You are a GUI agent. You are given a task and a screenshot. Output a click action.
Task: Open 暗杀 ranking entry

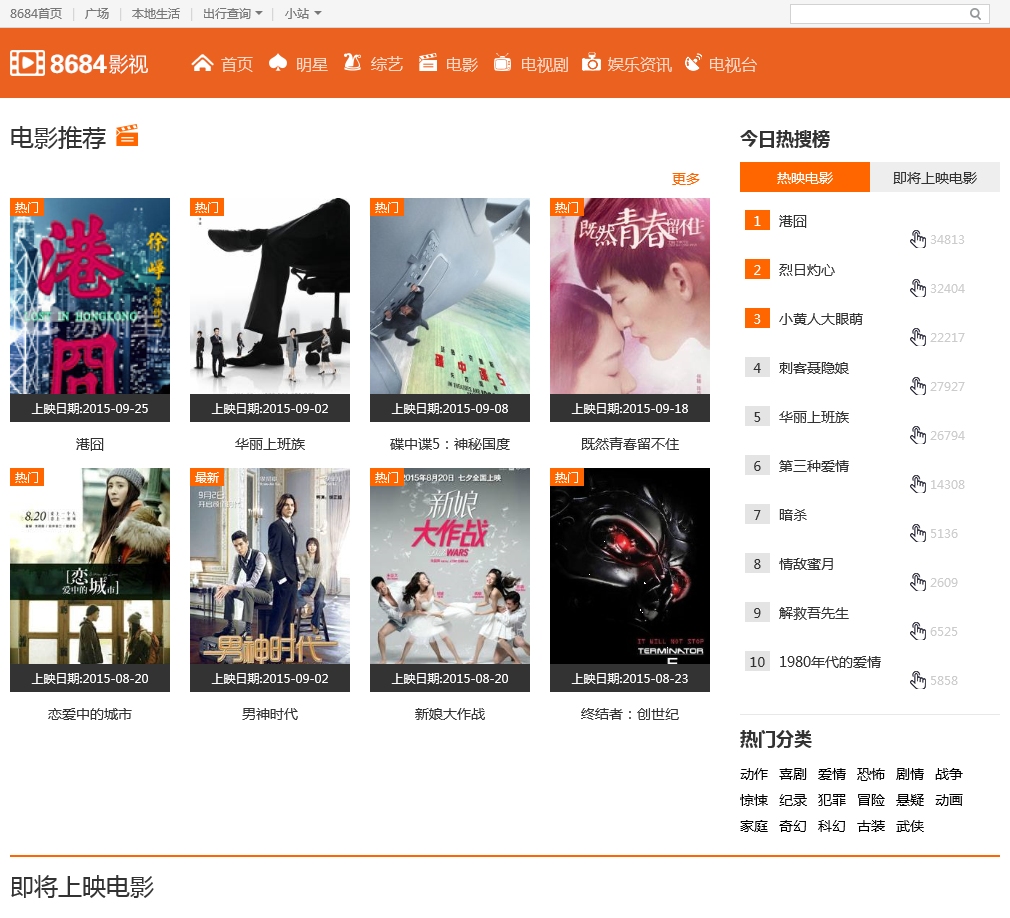(792, 515)
